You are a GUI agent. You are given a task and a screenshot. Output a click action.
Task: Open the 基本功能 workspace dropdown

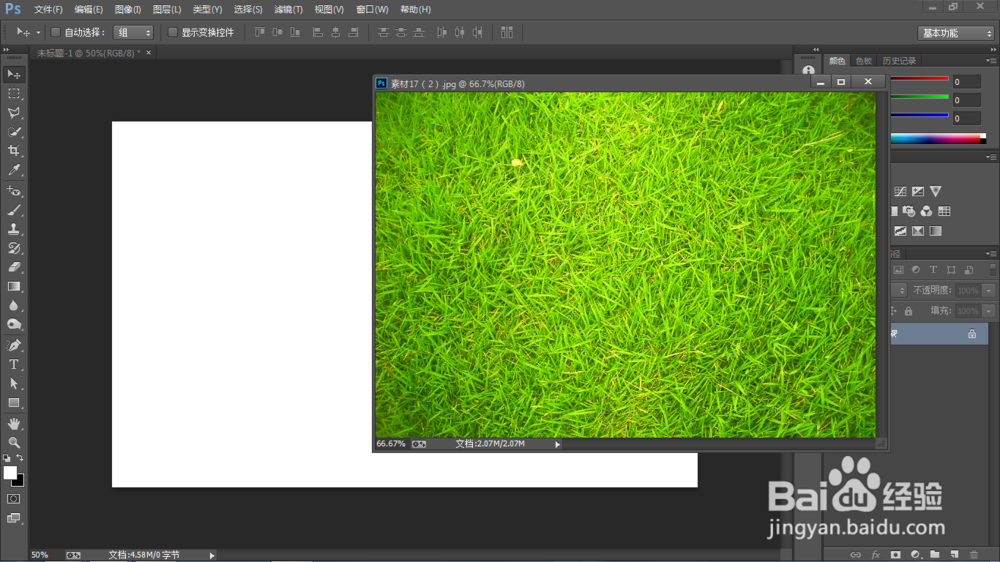click(955, 33)
